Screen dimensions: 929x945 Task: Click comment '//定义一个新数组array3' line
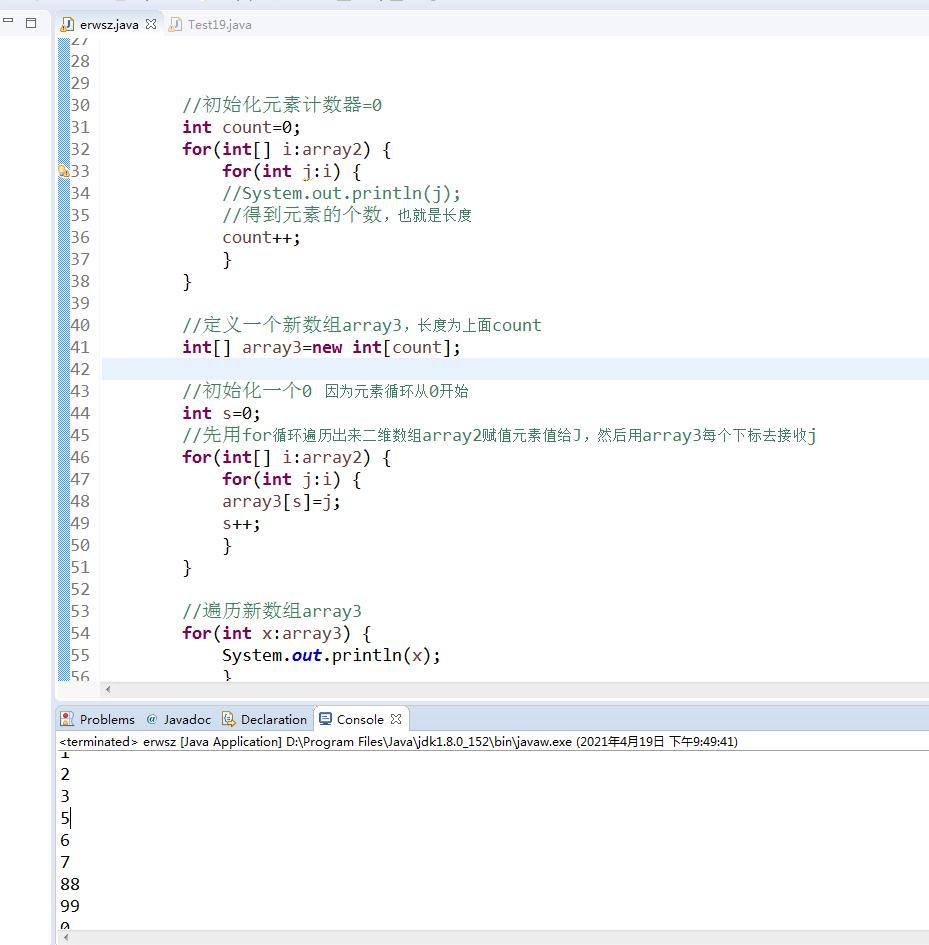(362, 325)
